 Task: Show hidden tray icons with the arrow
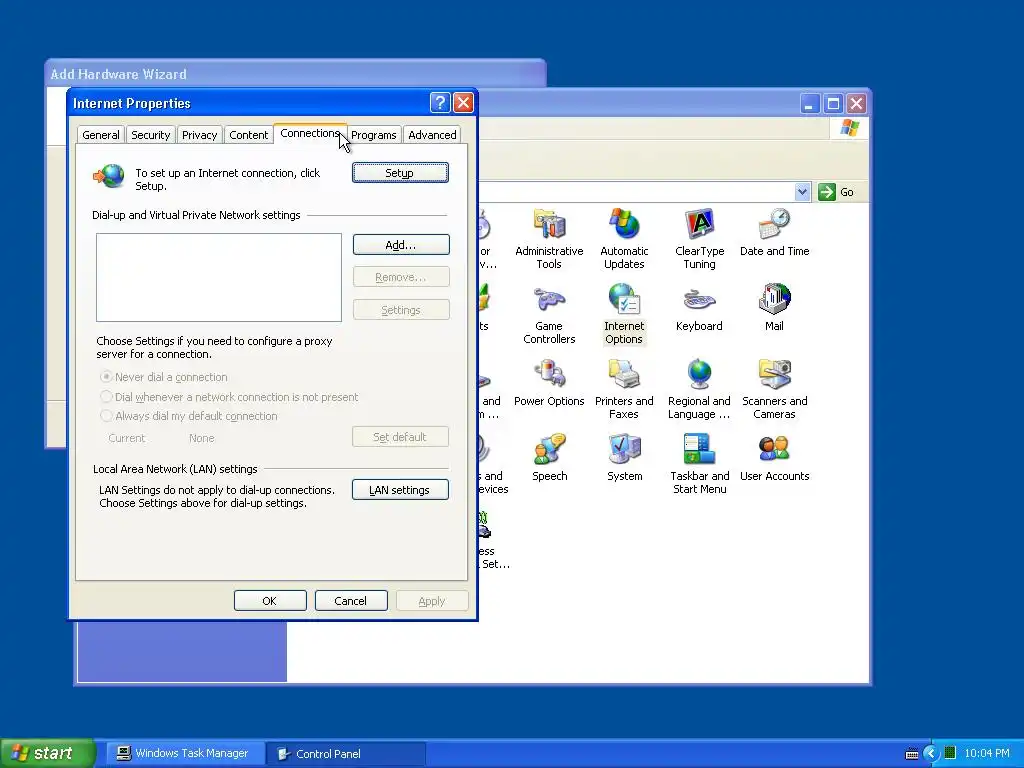(931, 754)
